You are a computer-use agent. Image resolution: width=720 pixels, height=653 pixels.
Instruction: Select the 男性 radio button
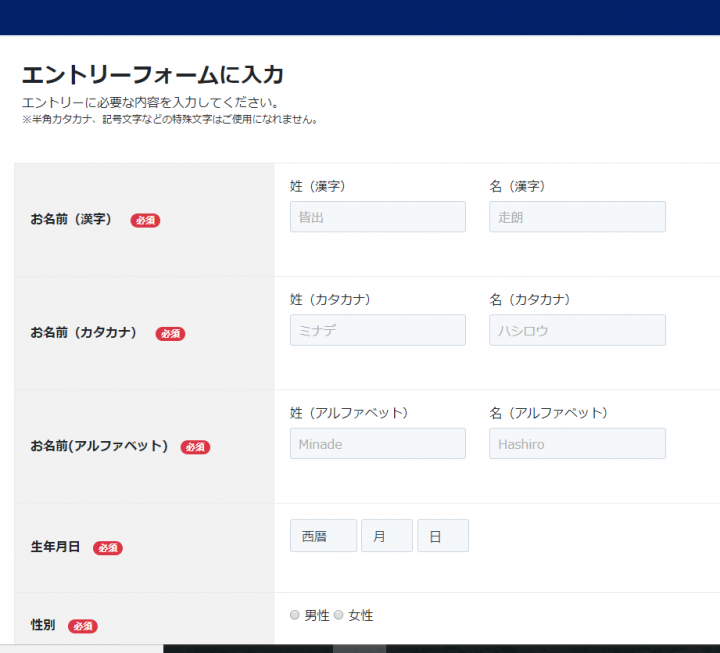295,616
